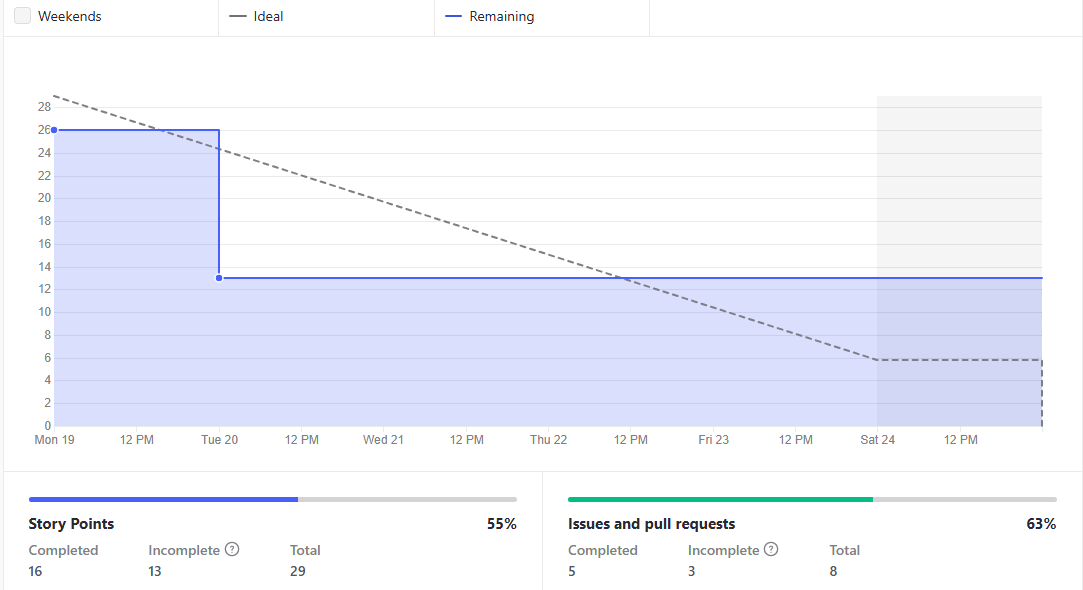
Task: Toggle the Remaining line legend entry
Action: (489, 16)
